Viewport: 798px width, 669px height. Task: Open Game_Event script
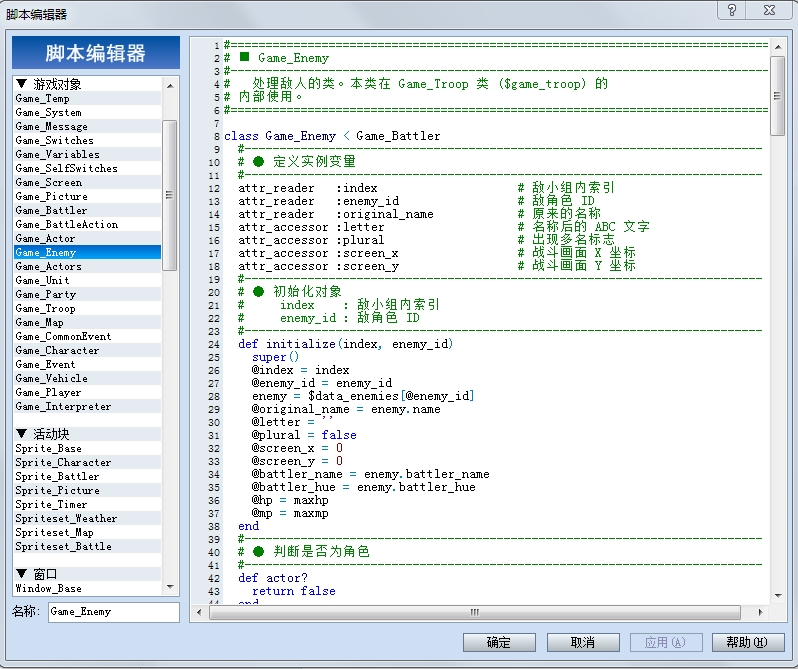[87, 364]
